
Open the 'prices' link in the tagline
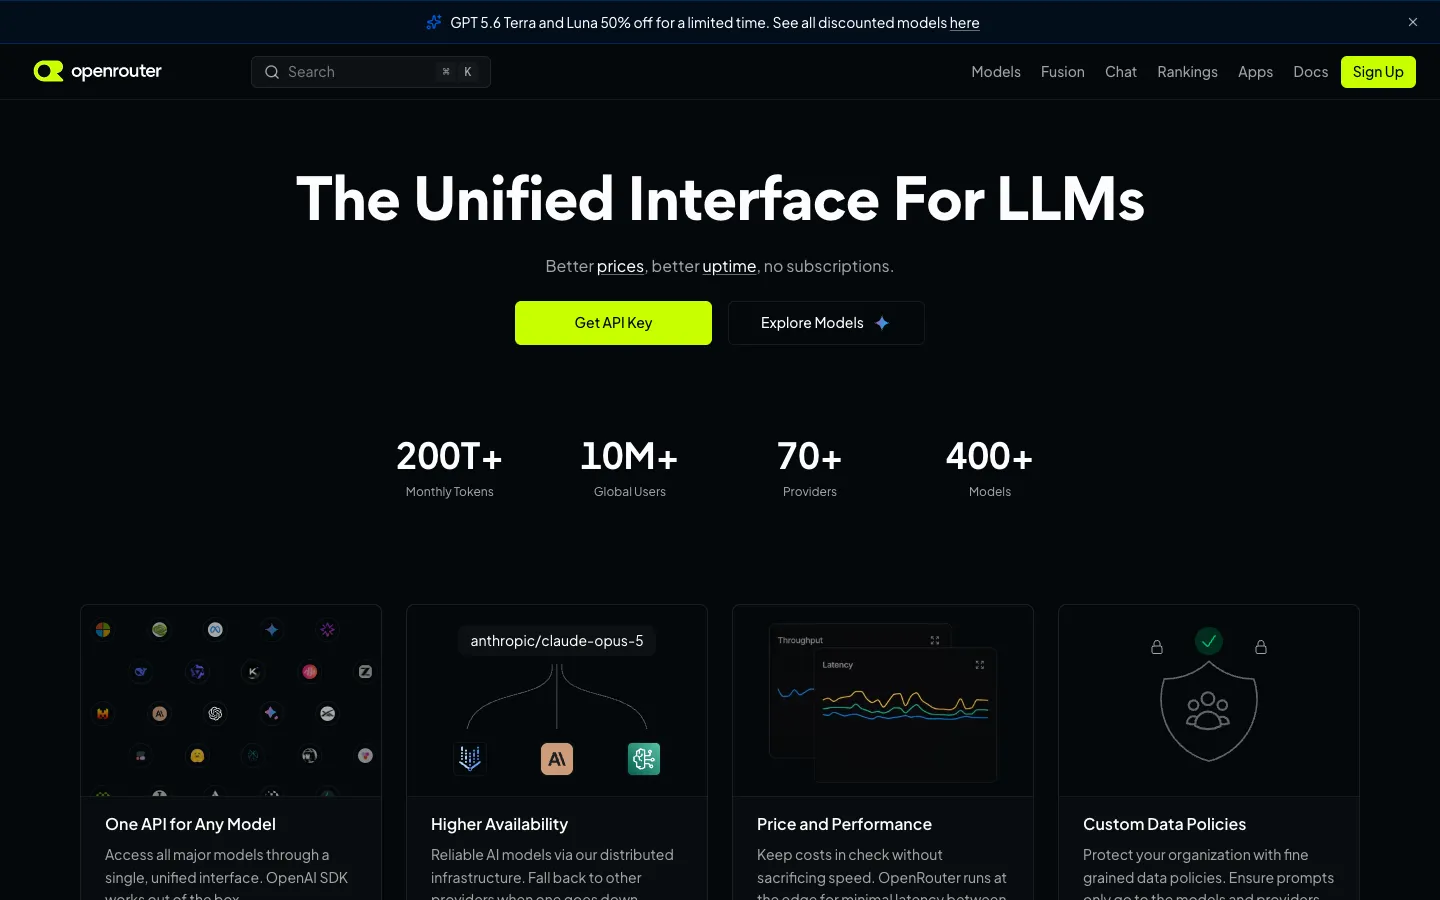click(x=620, y=266)
